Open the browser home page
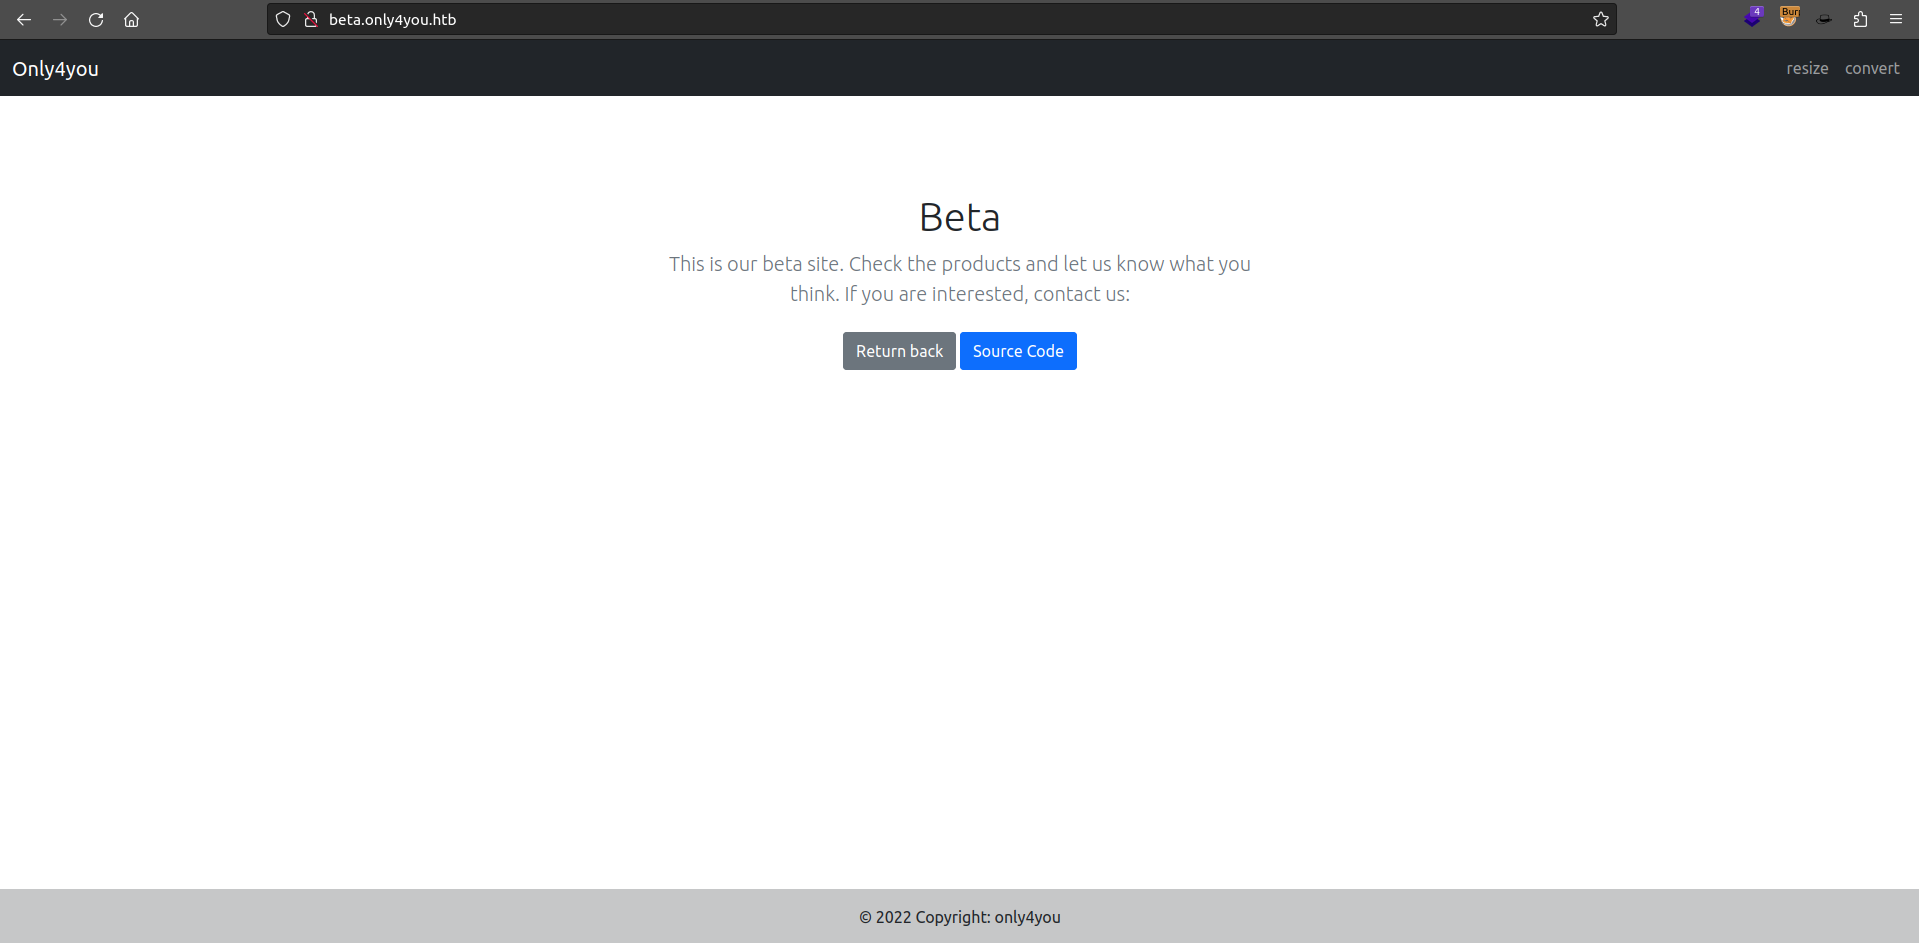The height and width of the screenshot is (943, 1919). click(131, 20)
